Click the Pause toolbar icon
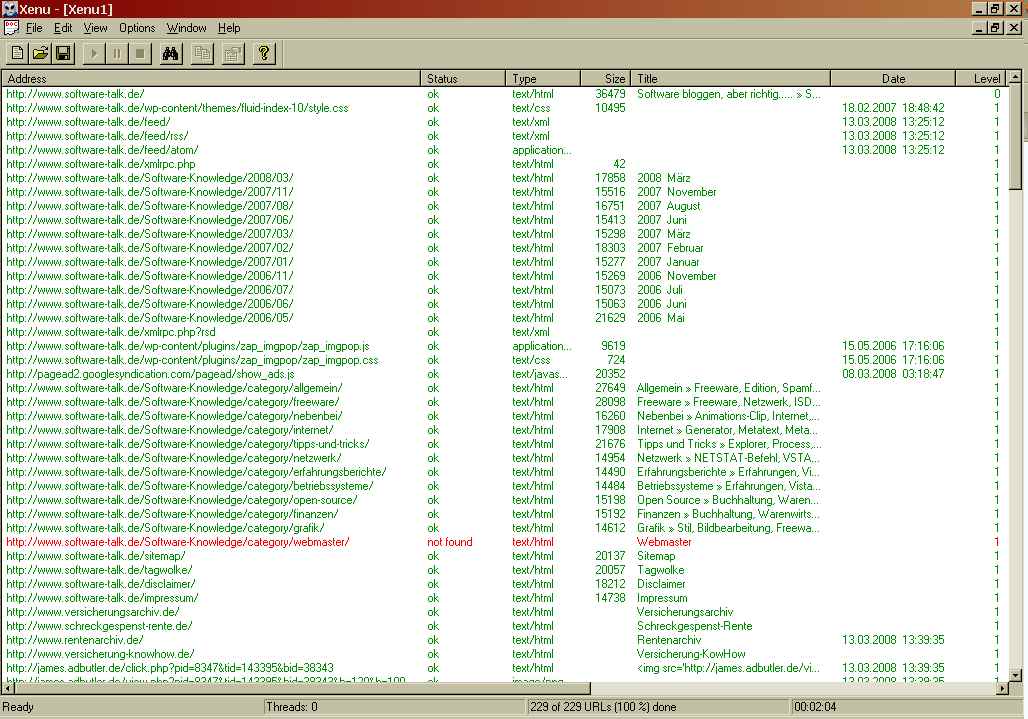 117,54
